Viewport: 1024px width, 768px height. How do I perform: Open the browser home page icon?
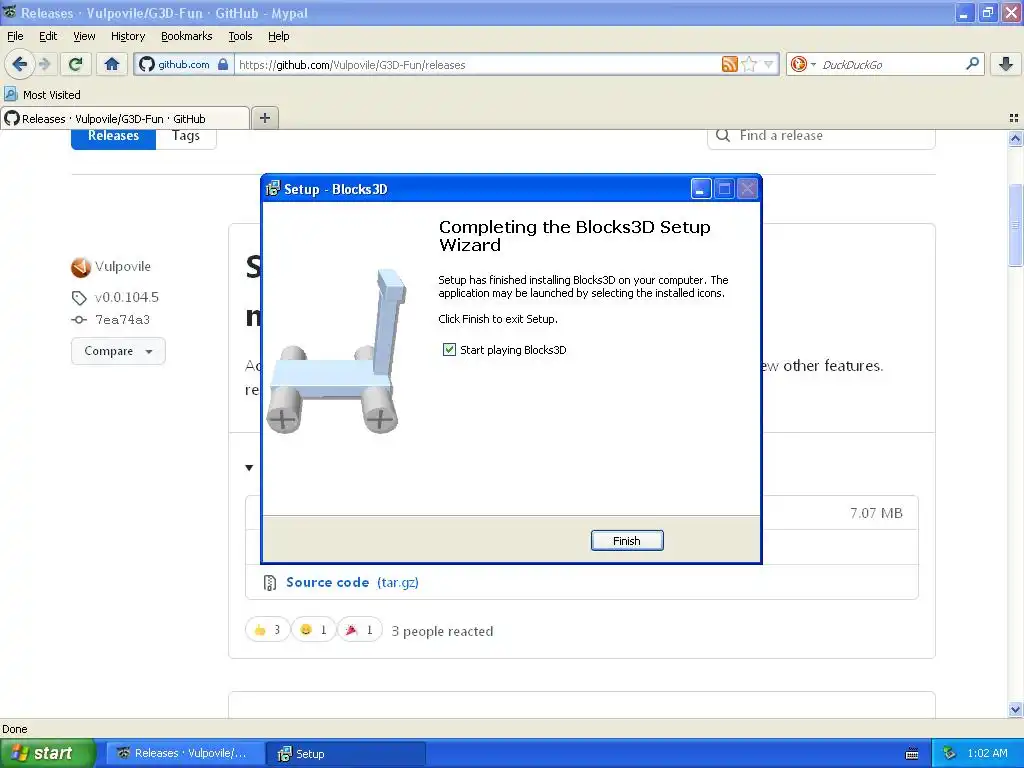(x=112, y=64)
